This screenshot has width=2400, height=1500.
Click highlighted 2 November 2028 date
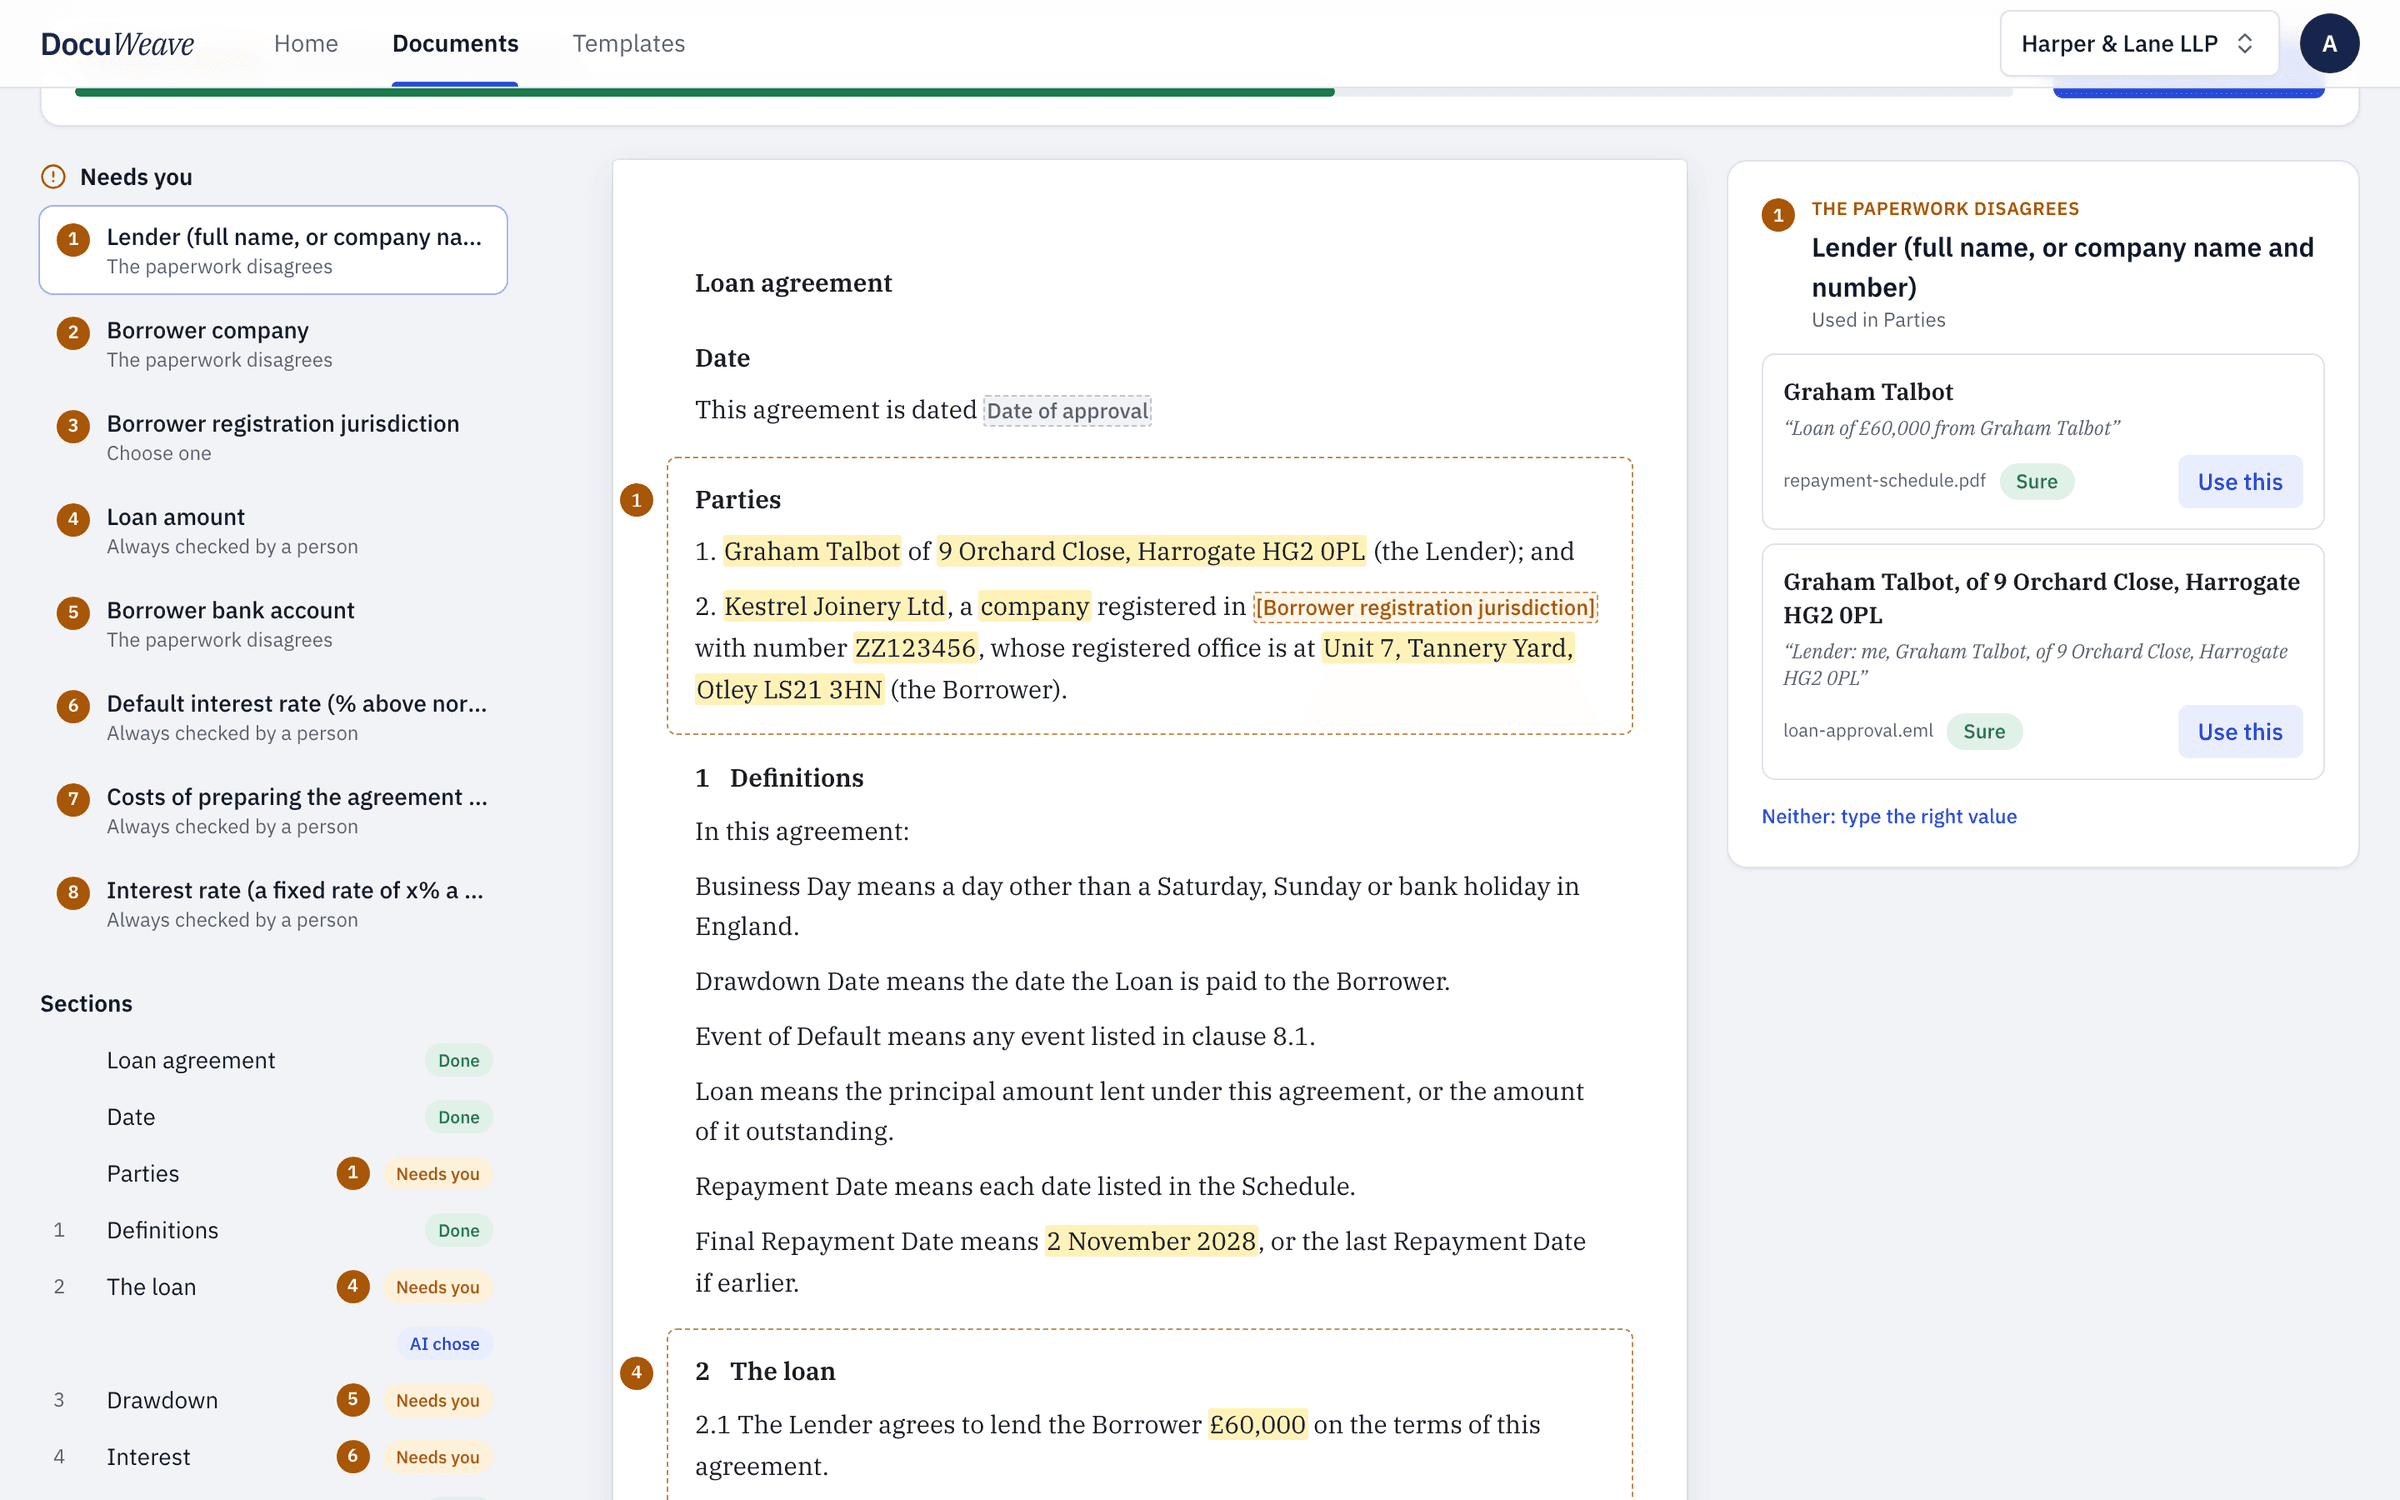[1151, 1241]
